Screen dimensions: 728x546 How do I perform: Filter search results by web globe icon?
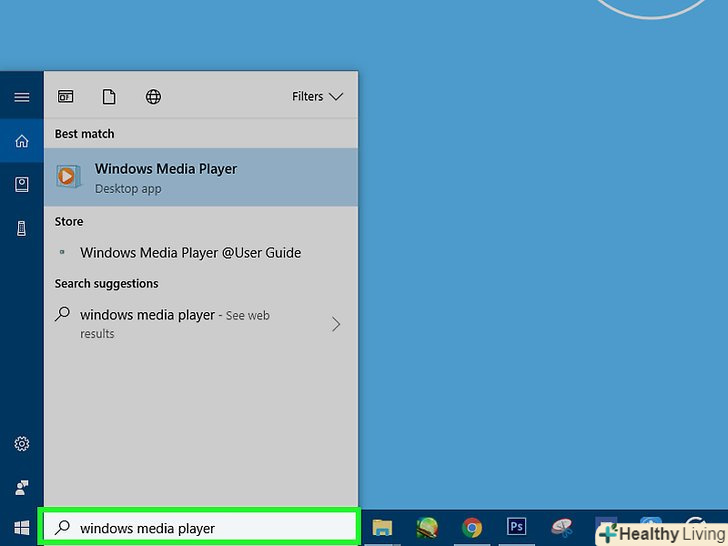tap(153, 97)
